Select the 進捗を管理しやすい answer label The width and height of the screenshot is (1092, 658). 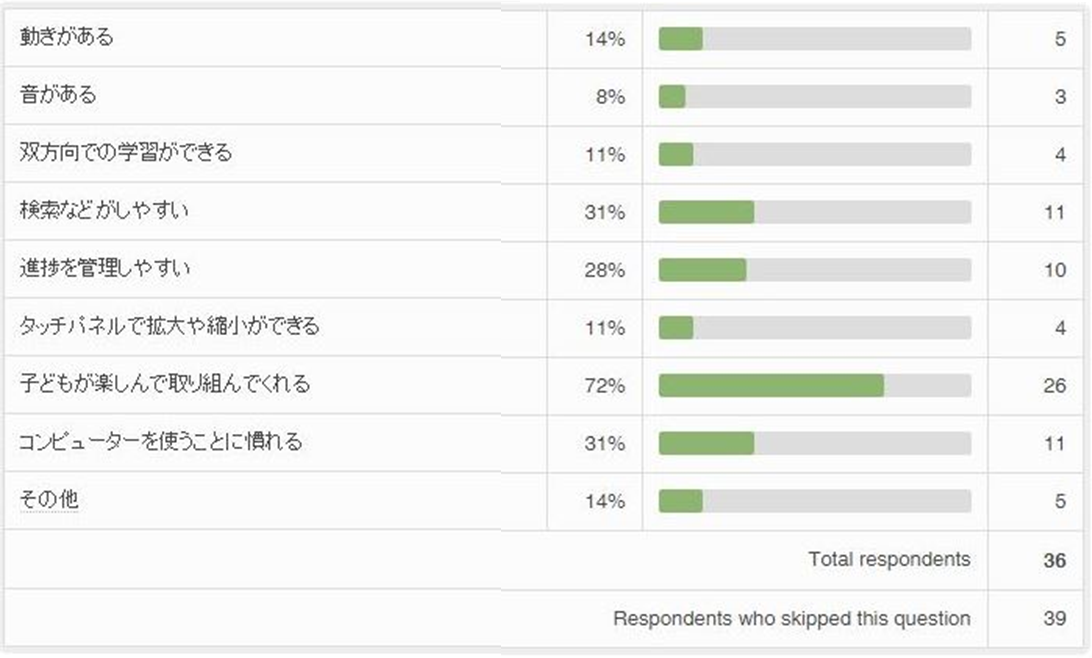pyautogui.click(x=105, y=269)
